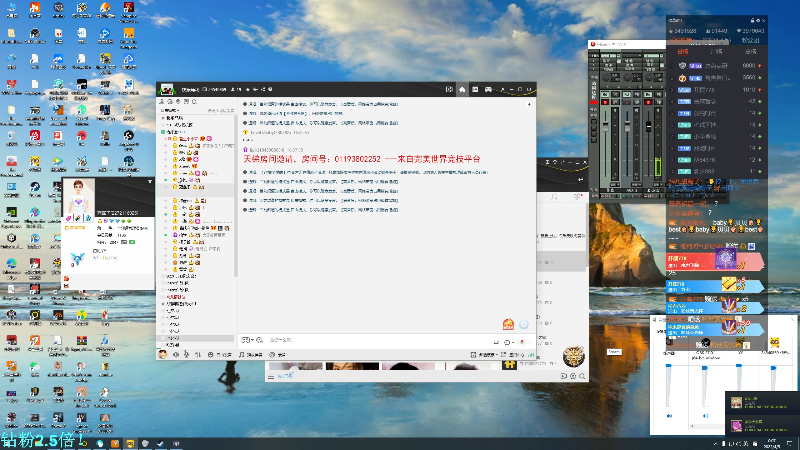The height and width of the screenshot is (450, 800).
Task: Click the speaker icon in YY bottom bar
Action: pos(176,354)
